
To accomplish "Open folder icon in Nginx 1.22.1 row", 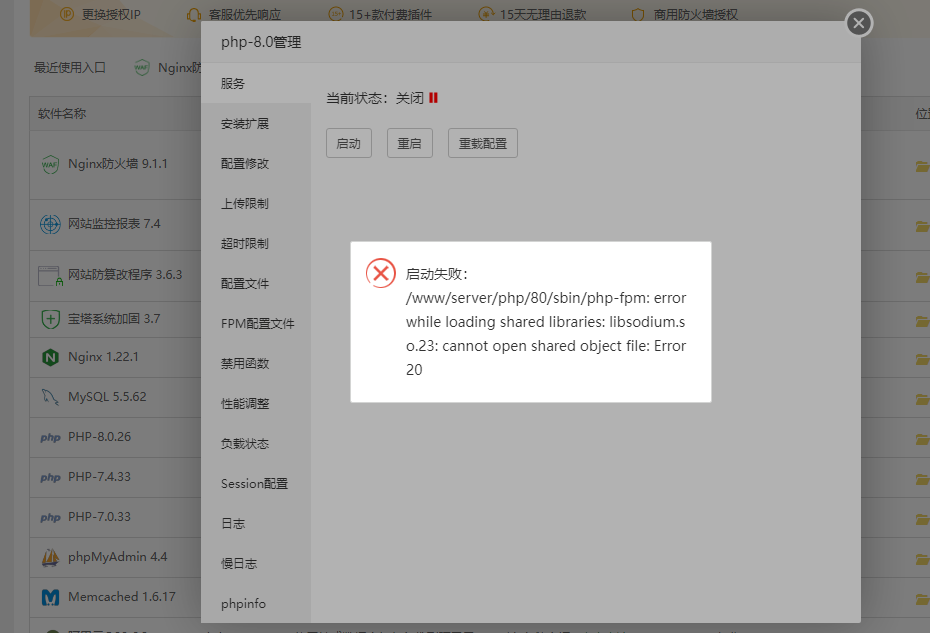I will [922, 360].
